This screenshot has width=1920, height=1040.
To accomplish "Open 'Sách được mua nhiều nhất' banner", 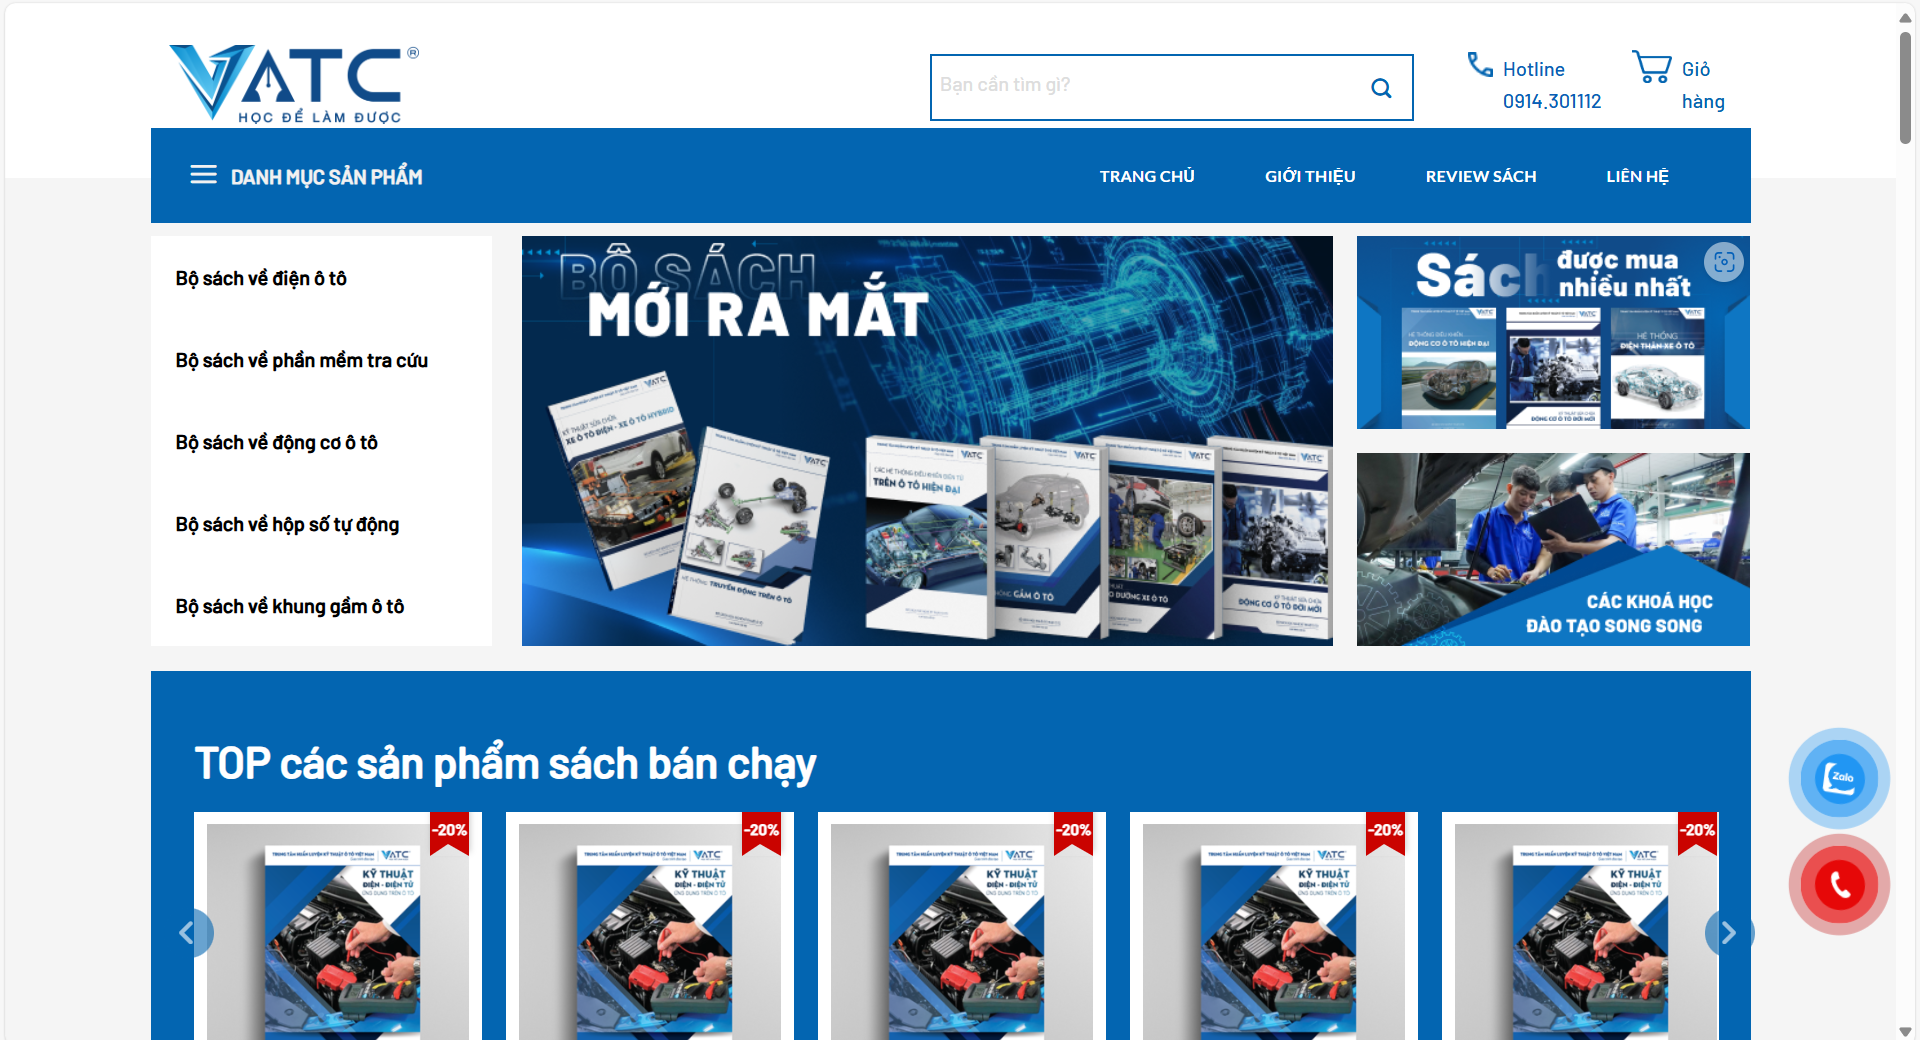I will [1553, 332].
